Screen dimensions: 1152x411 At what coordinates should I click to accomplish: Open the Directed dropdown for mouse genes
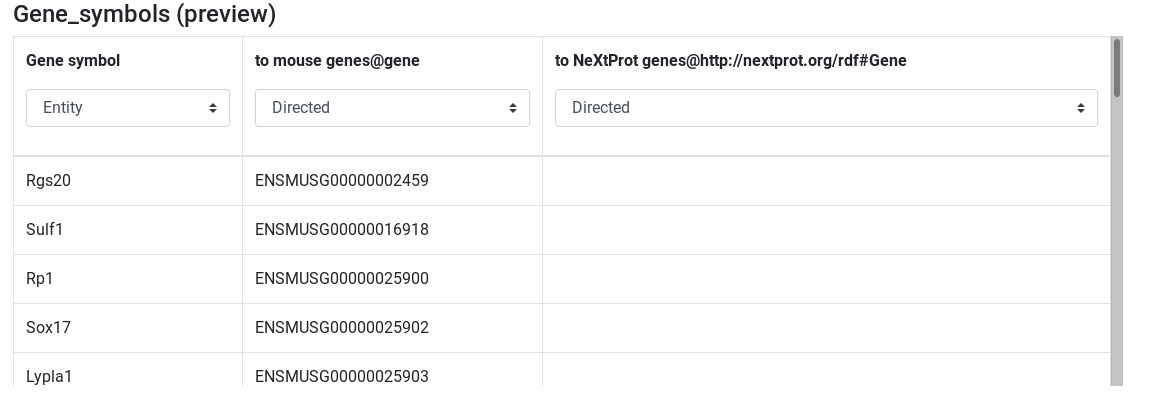tap(392, 108)
